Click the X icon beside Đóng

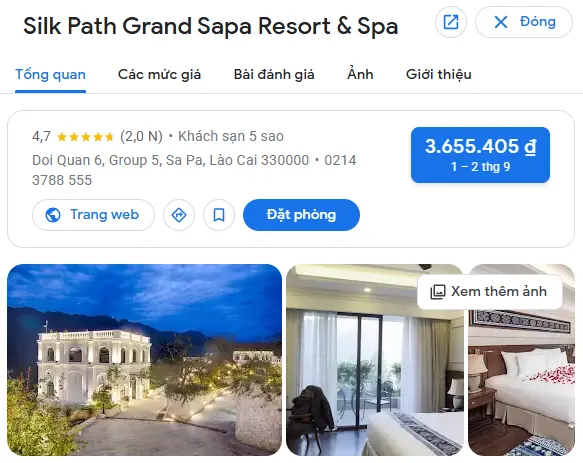tap(500, 22)
